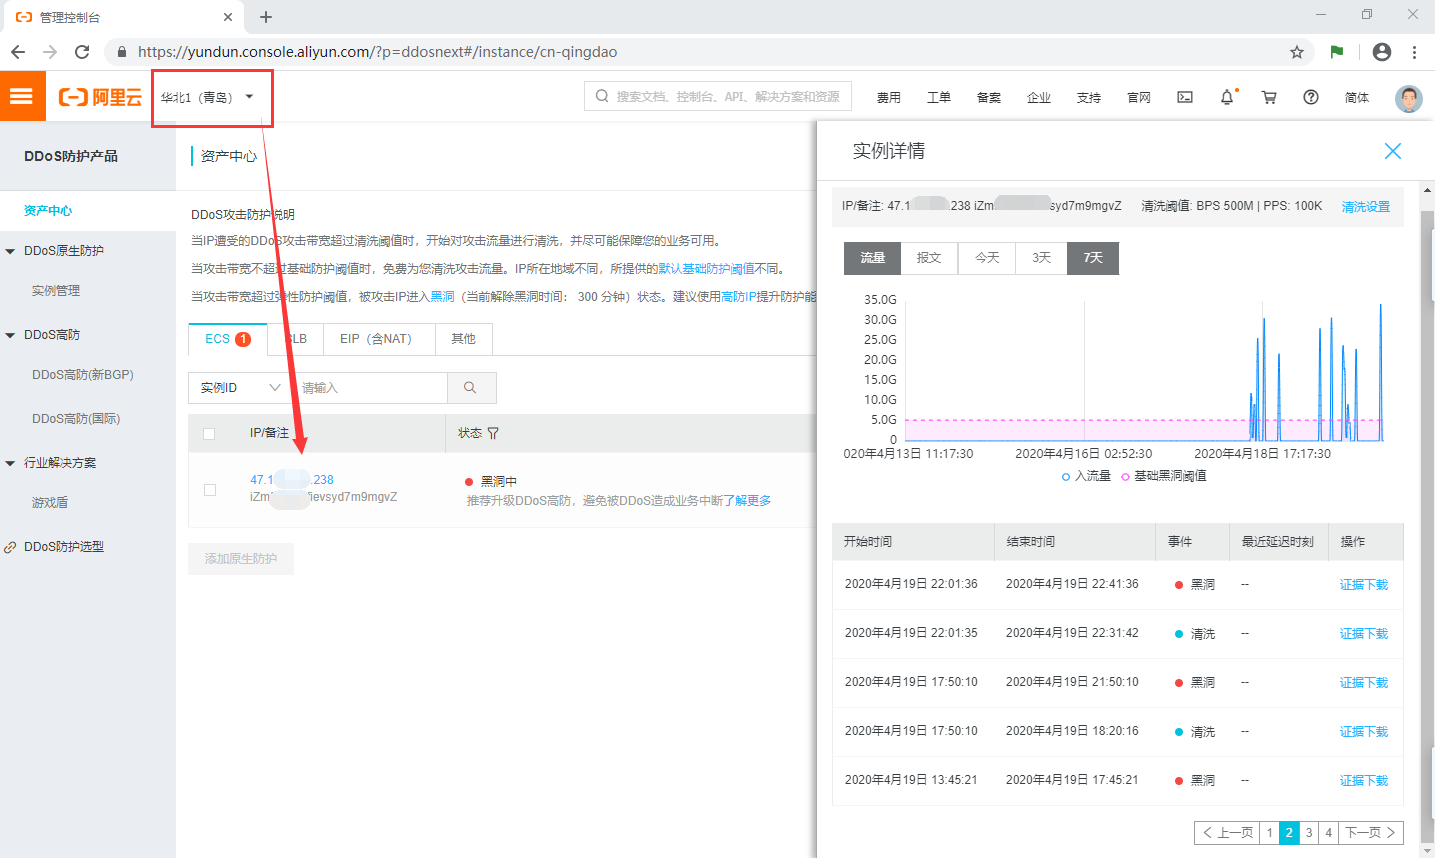Click 证据下载 for the 13:45:21 黑洞 event
Screen dimensions: 1435x858
[x=1364, y=781]
